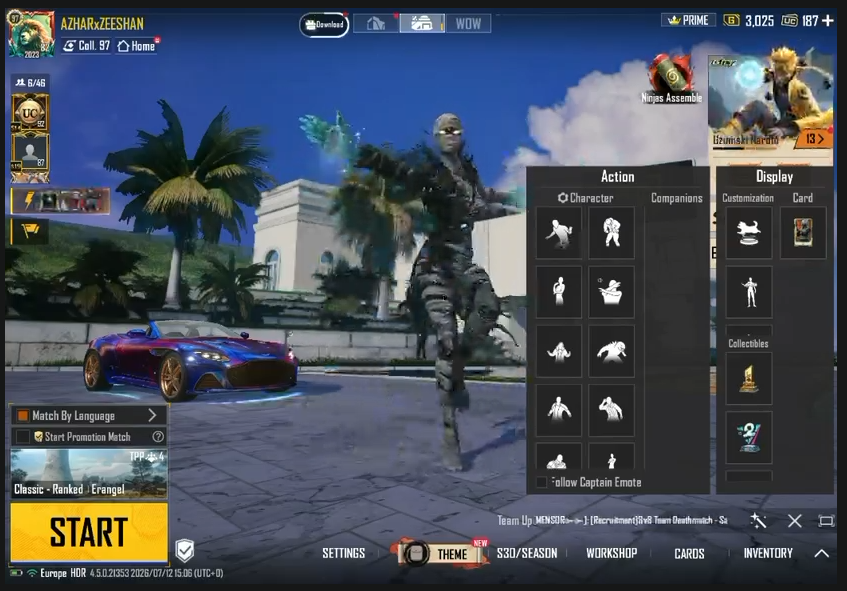The height and width of the screenshot is (591, 847).
Task: Play the arms-down standing emote
Action: coord(559,410)
